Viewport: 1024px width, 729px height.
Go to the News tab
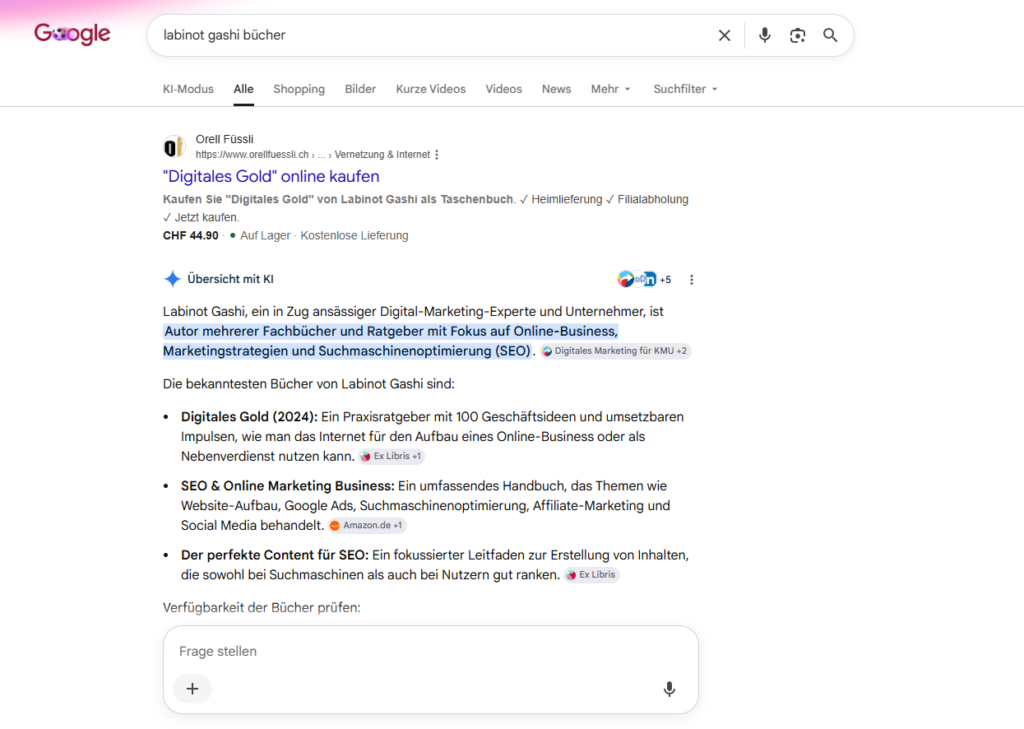pos(556,89)
